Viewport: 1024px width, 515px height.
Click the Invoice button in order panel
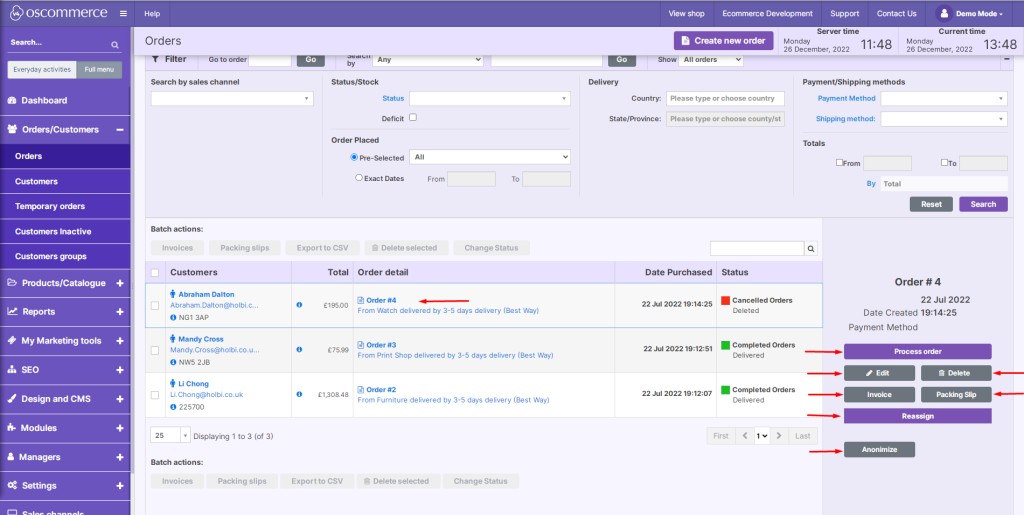pyautogui.click(x=879, y=395)
